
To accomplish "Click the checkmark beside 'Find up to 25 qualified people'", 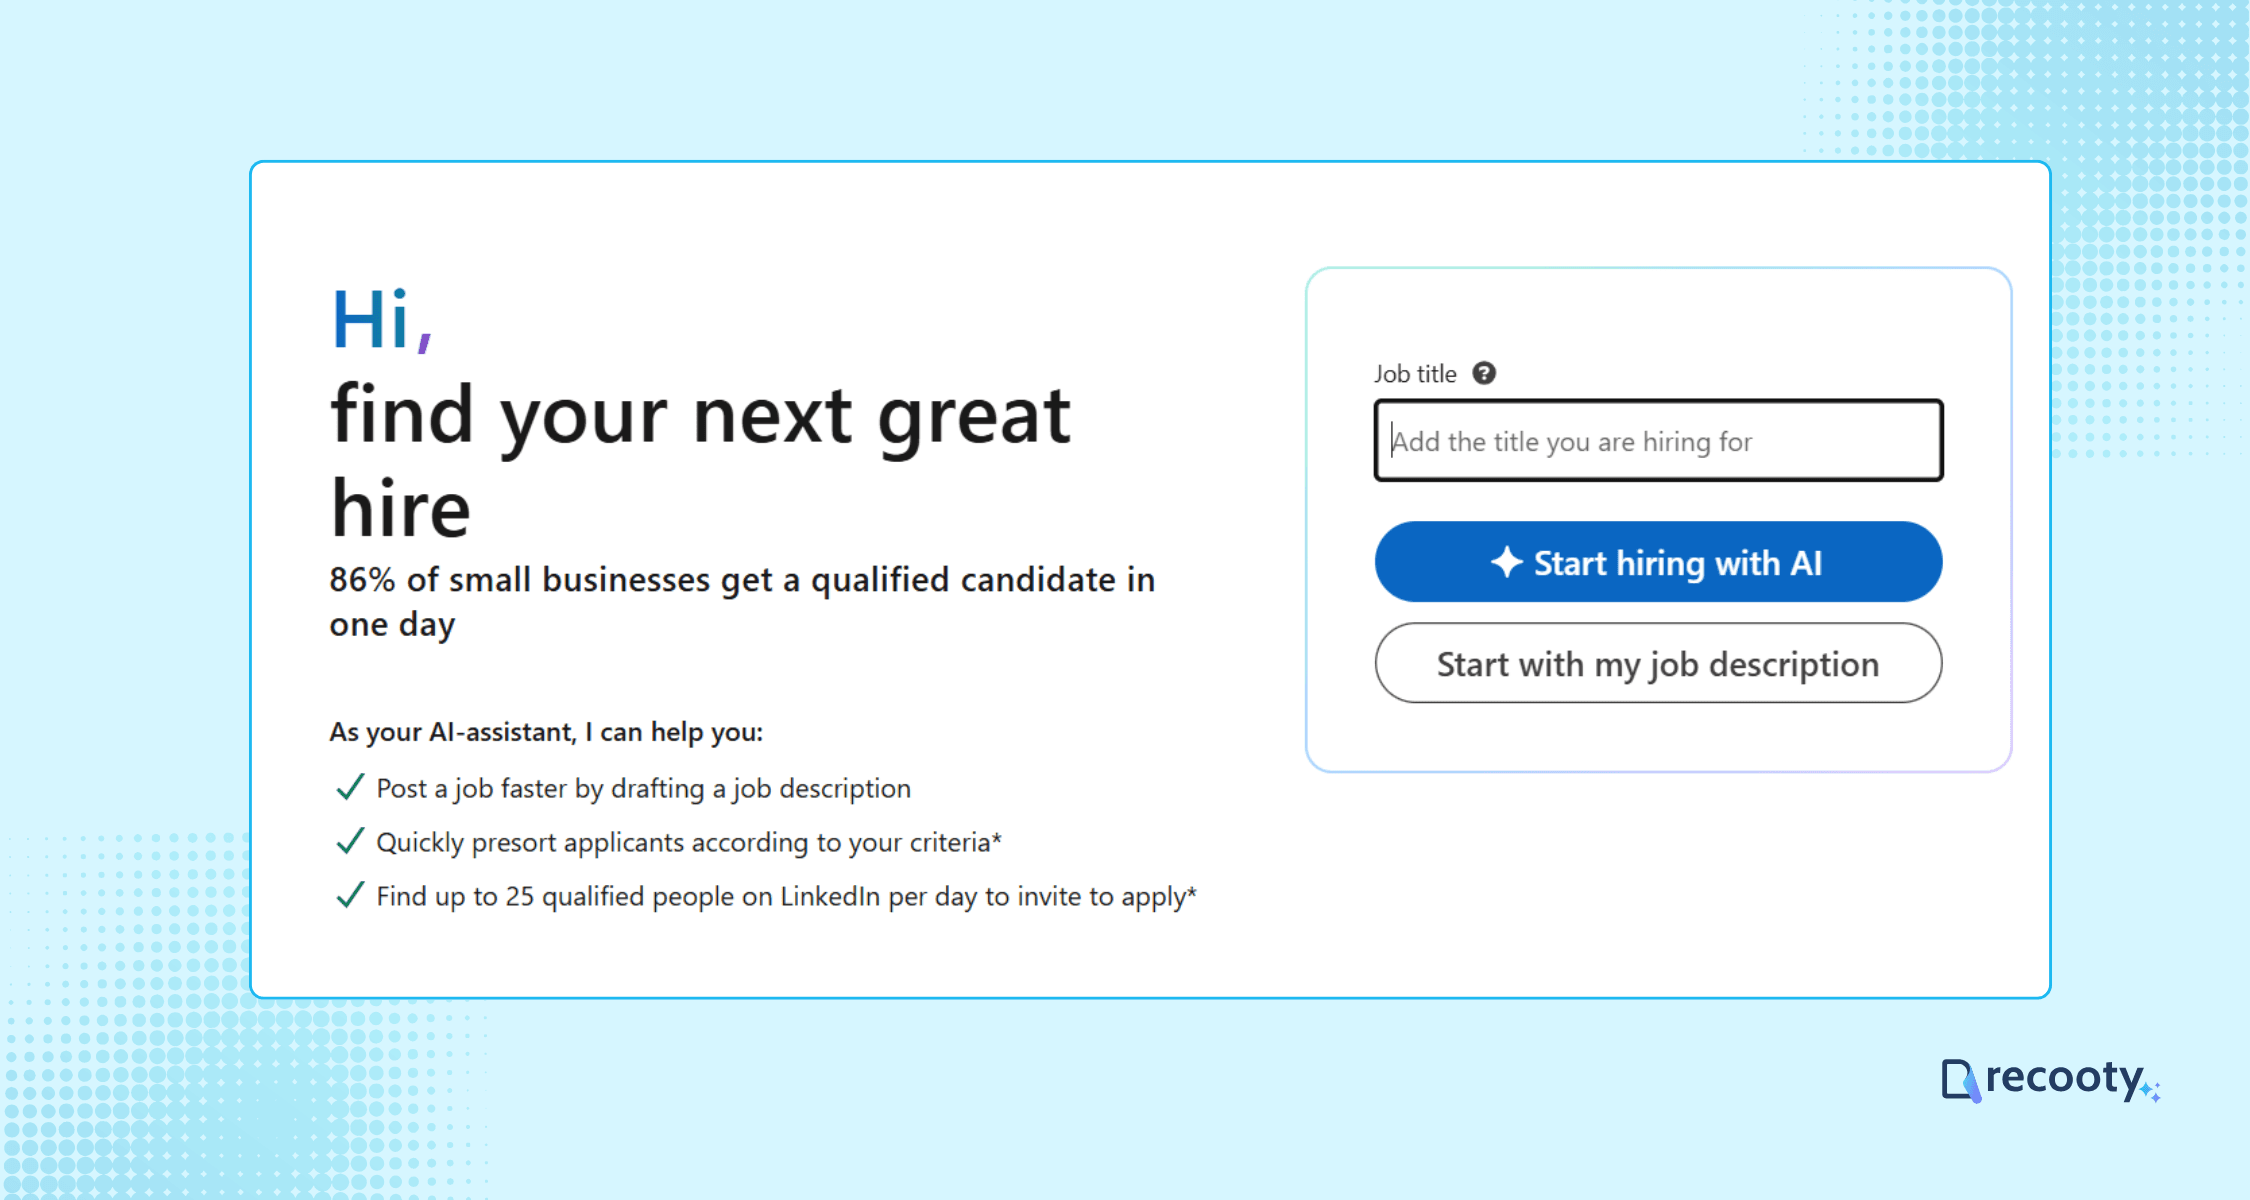I will click(349, 896).
